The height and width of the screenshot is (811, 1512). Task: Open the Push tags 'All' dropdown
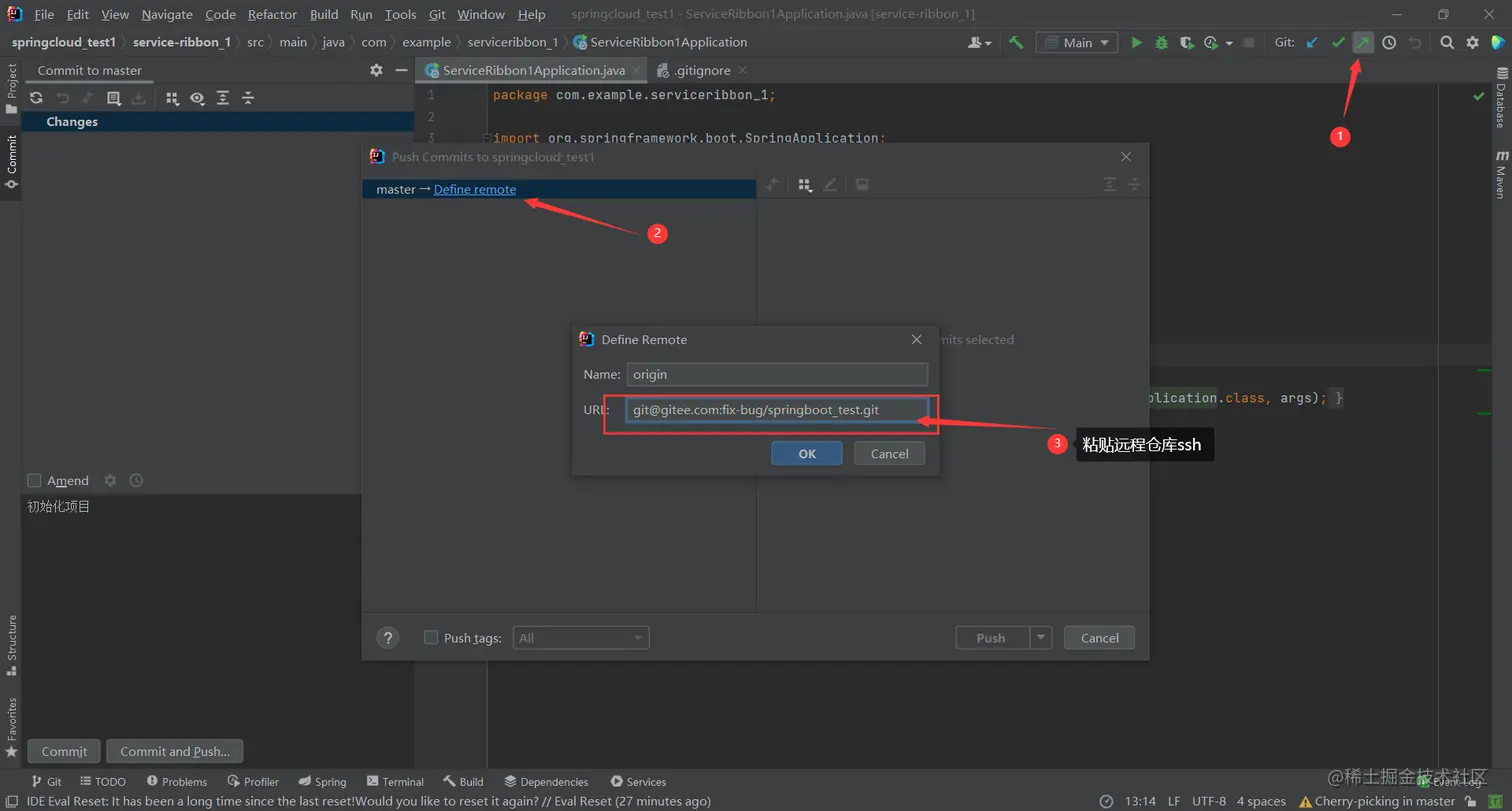coord(581,638)
